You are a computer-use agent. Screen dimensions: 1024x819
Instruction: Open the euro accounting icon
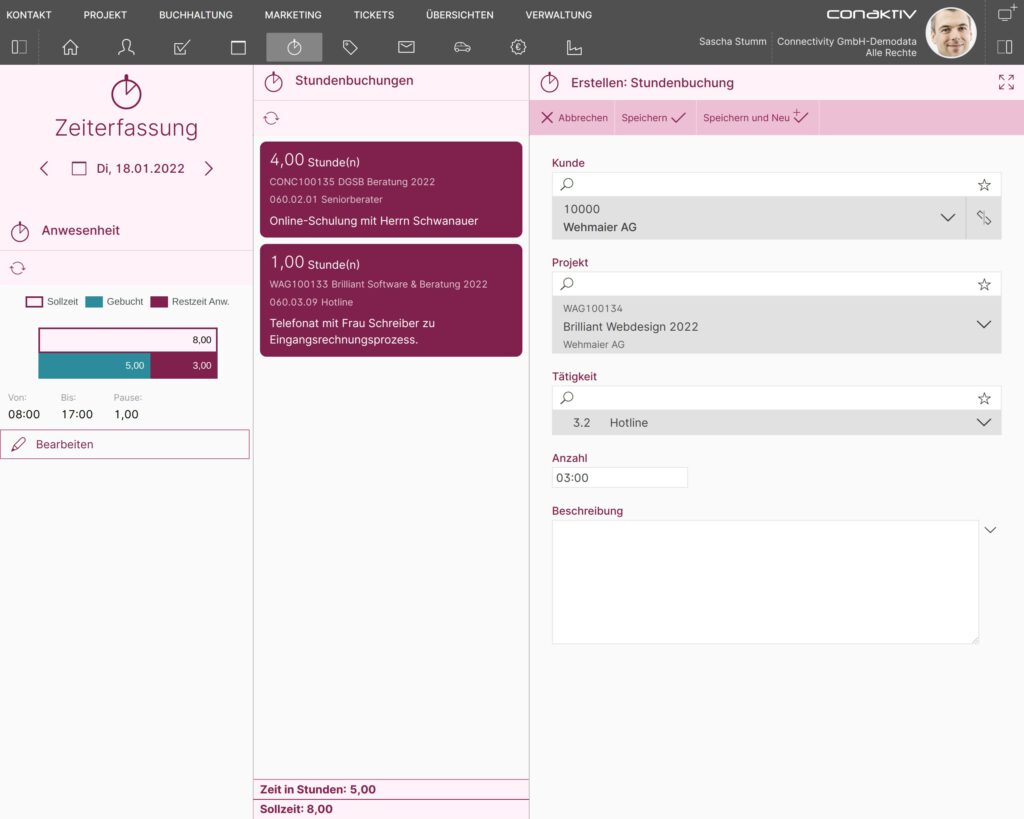(x=518, y=47)
